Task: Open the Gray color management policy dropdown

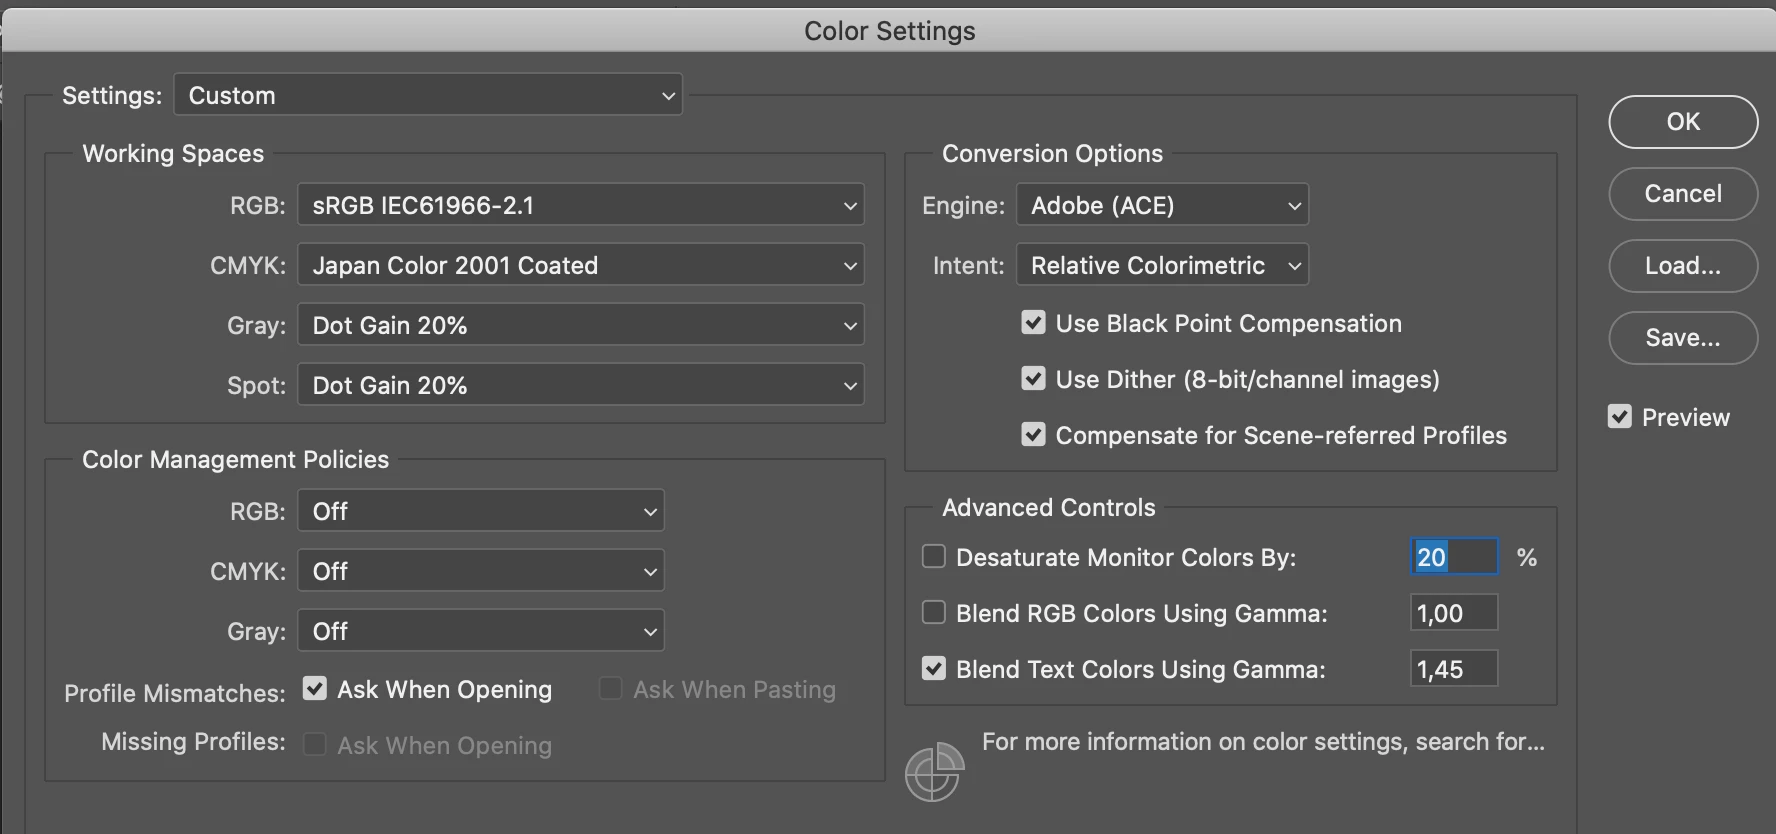Action: click(480, 631)
